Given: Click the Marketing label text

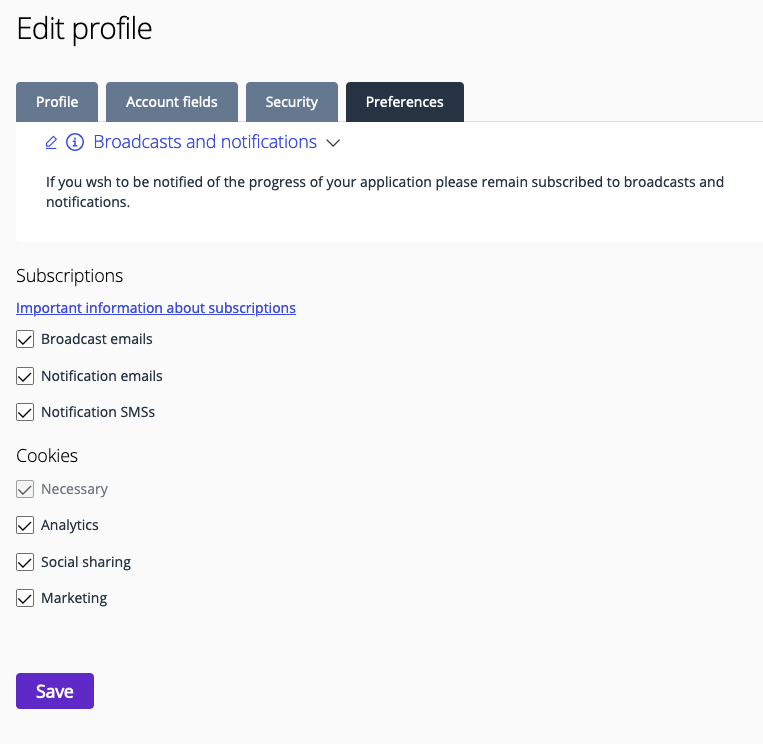Looking at the screenshot, I should [x=74, y=598].
